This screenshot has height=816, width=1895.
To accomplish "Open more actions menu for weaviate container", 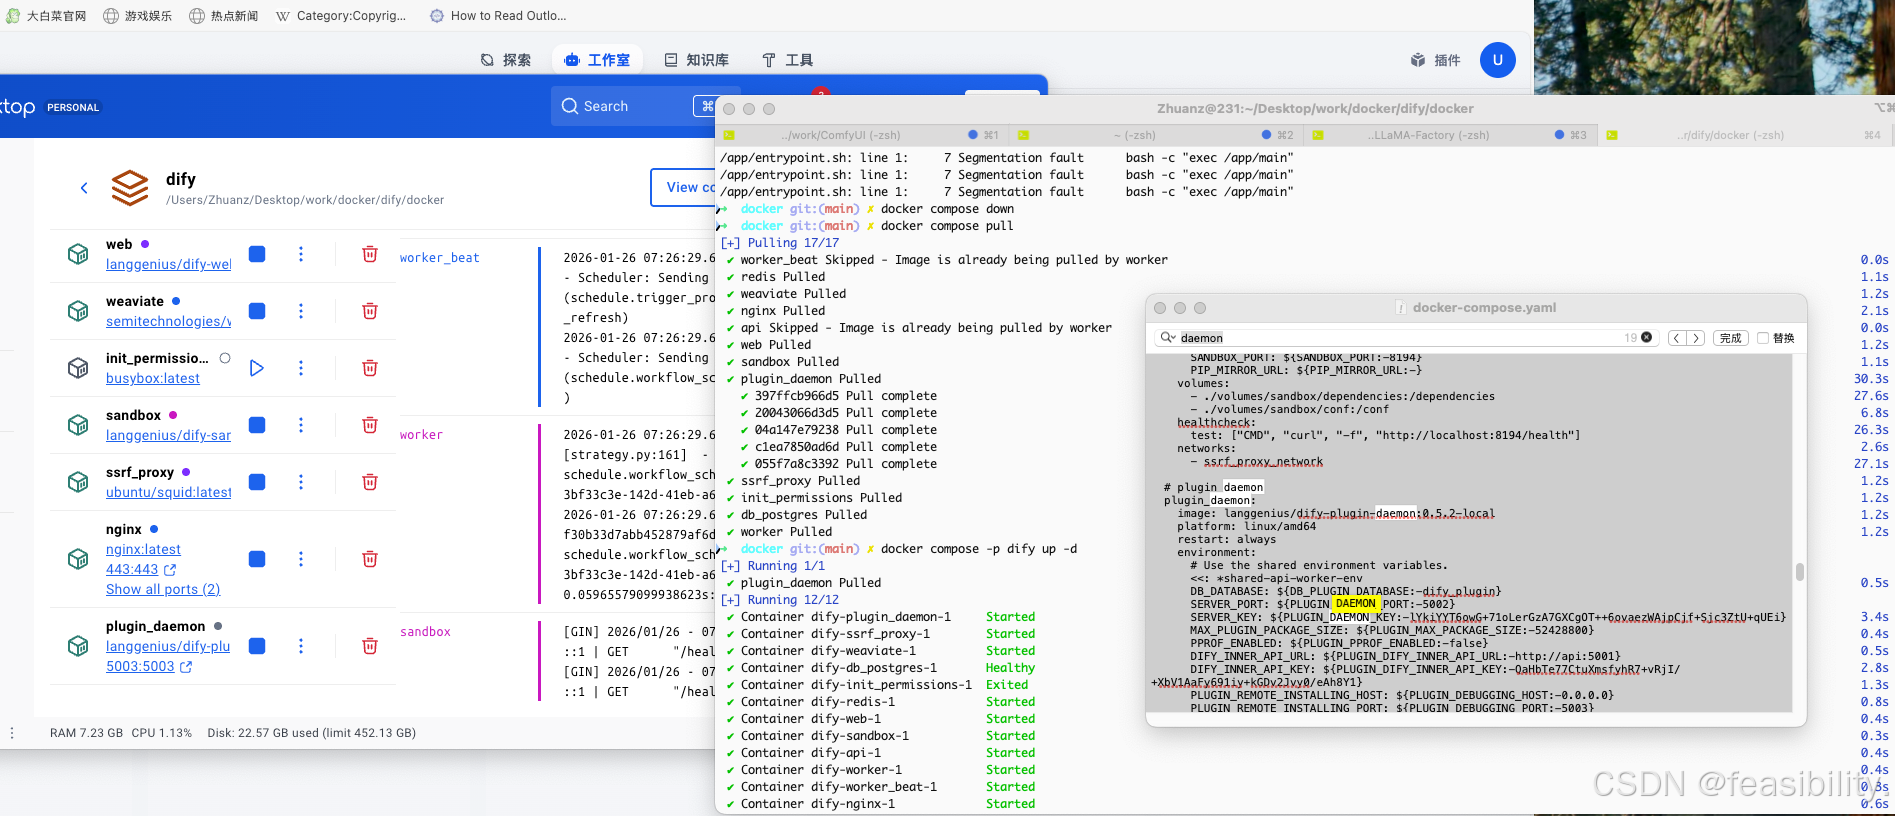I will click(301, 311).
